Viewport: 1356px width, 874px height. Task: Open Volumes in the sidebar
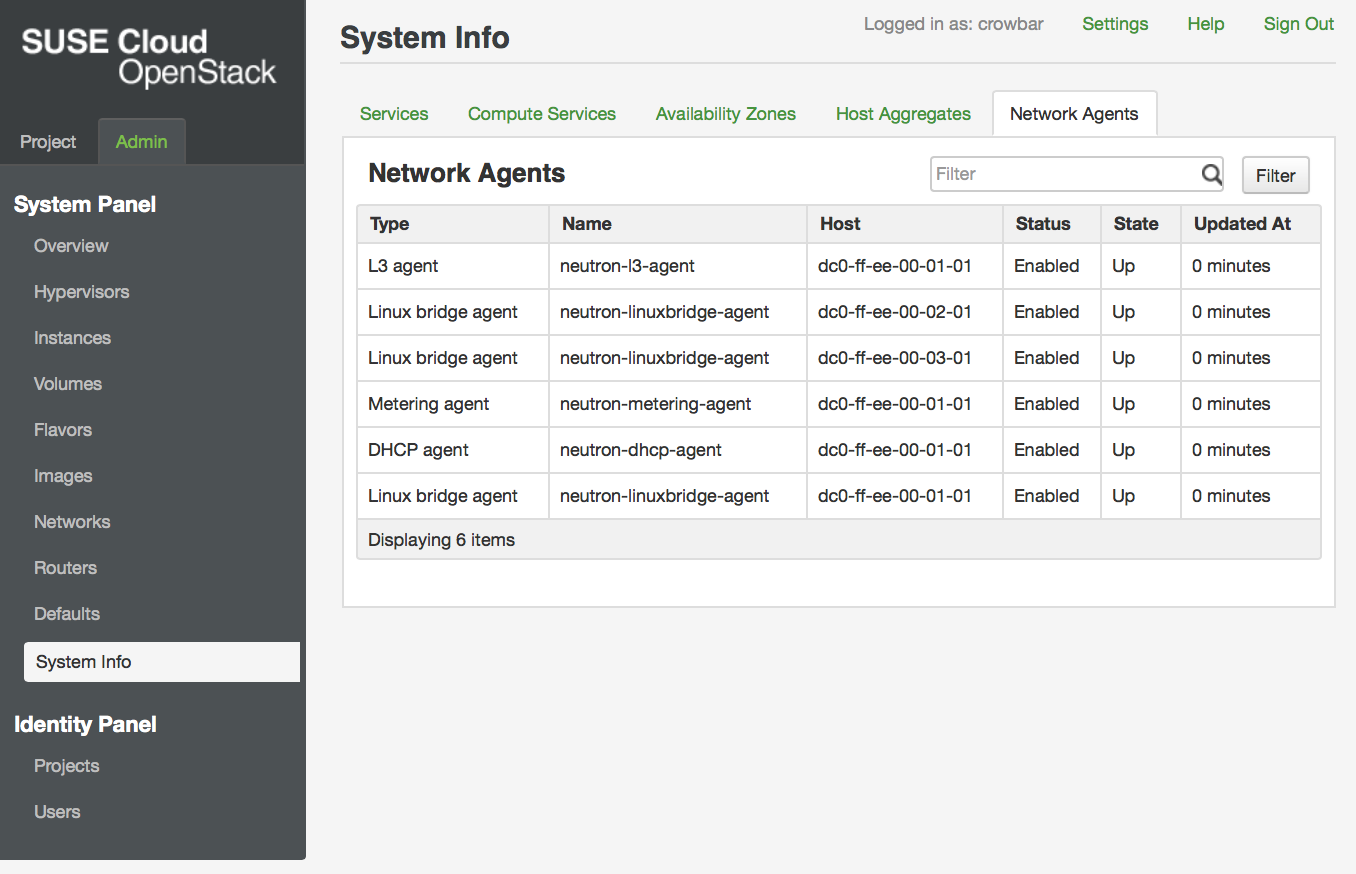click(x=68, y=384)
